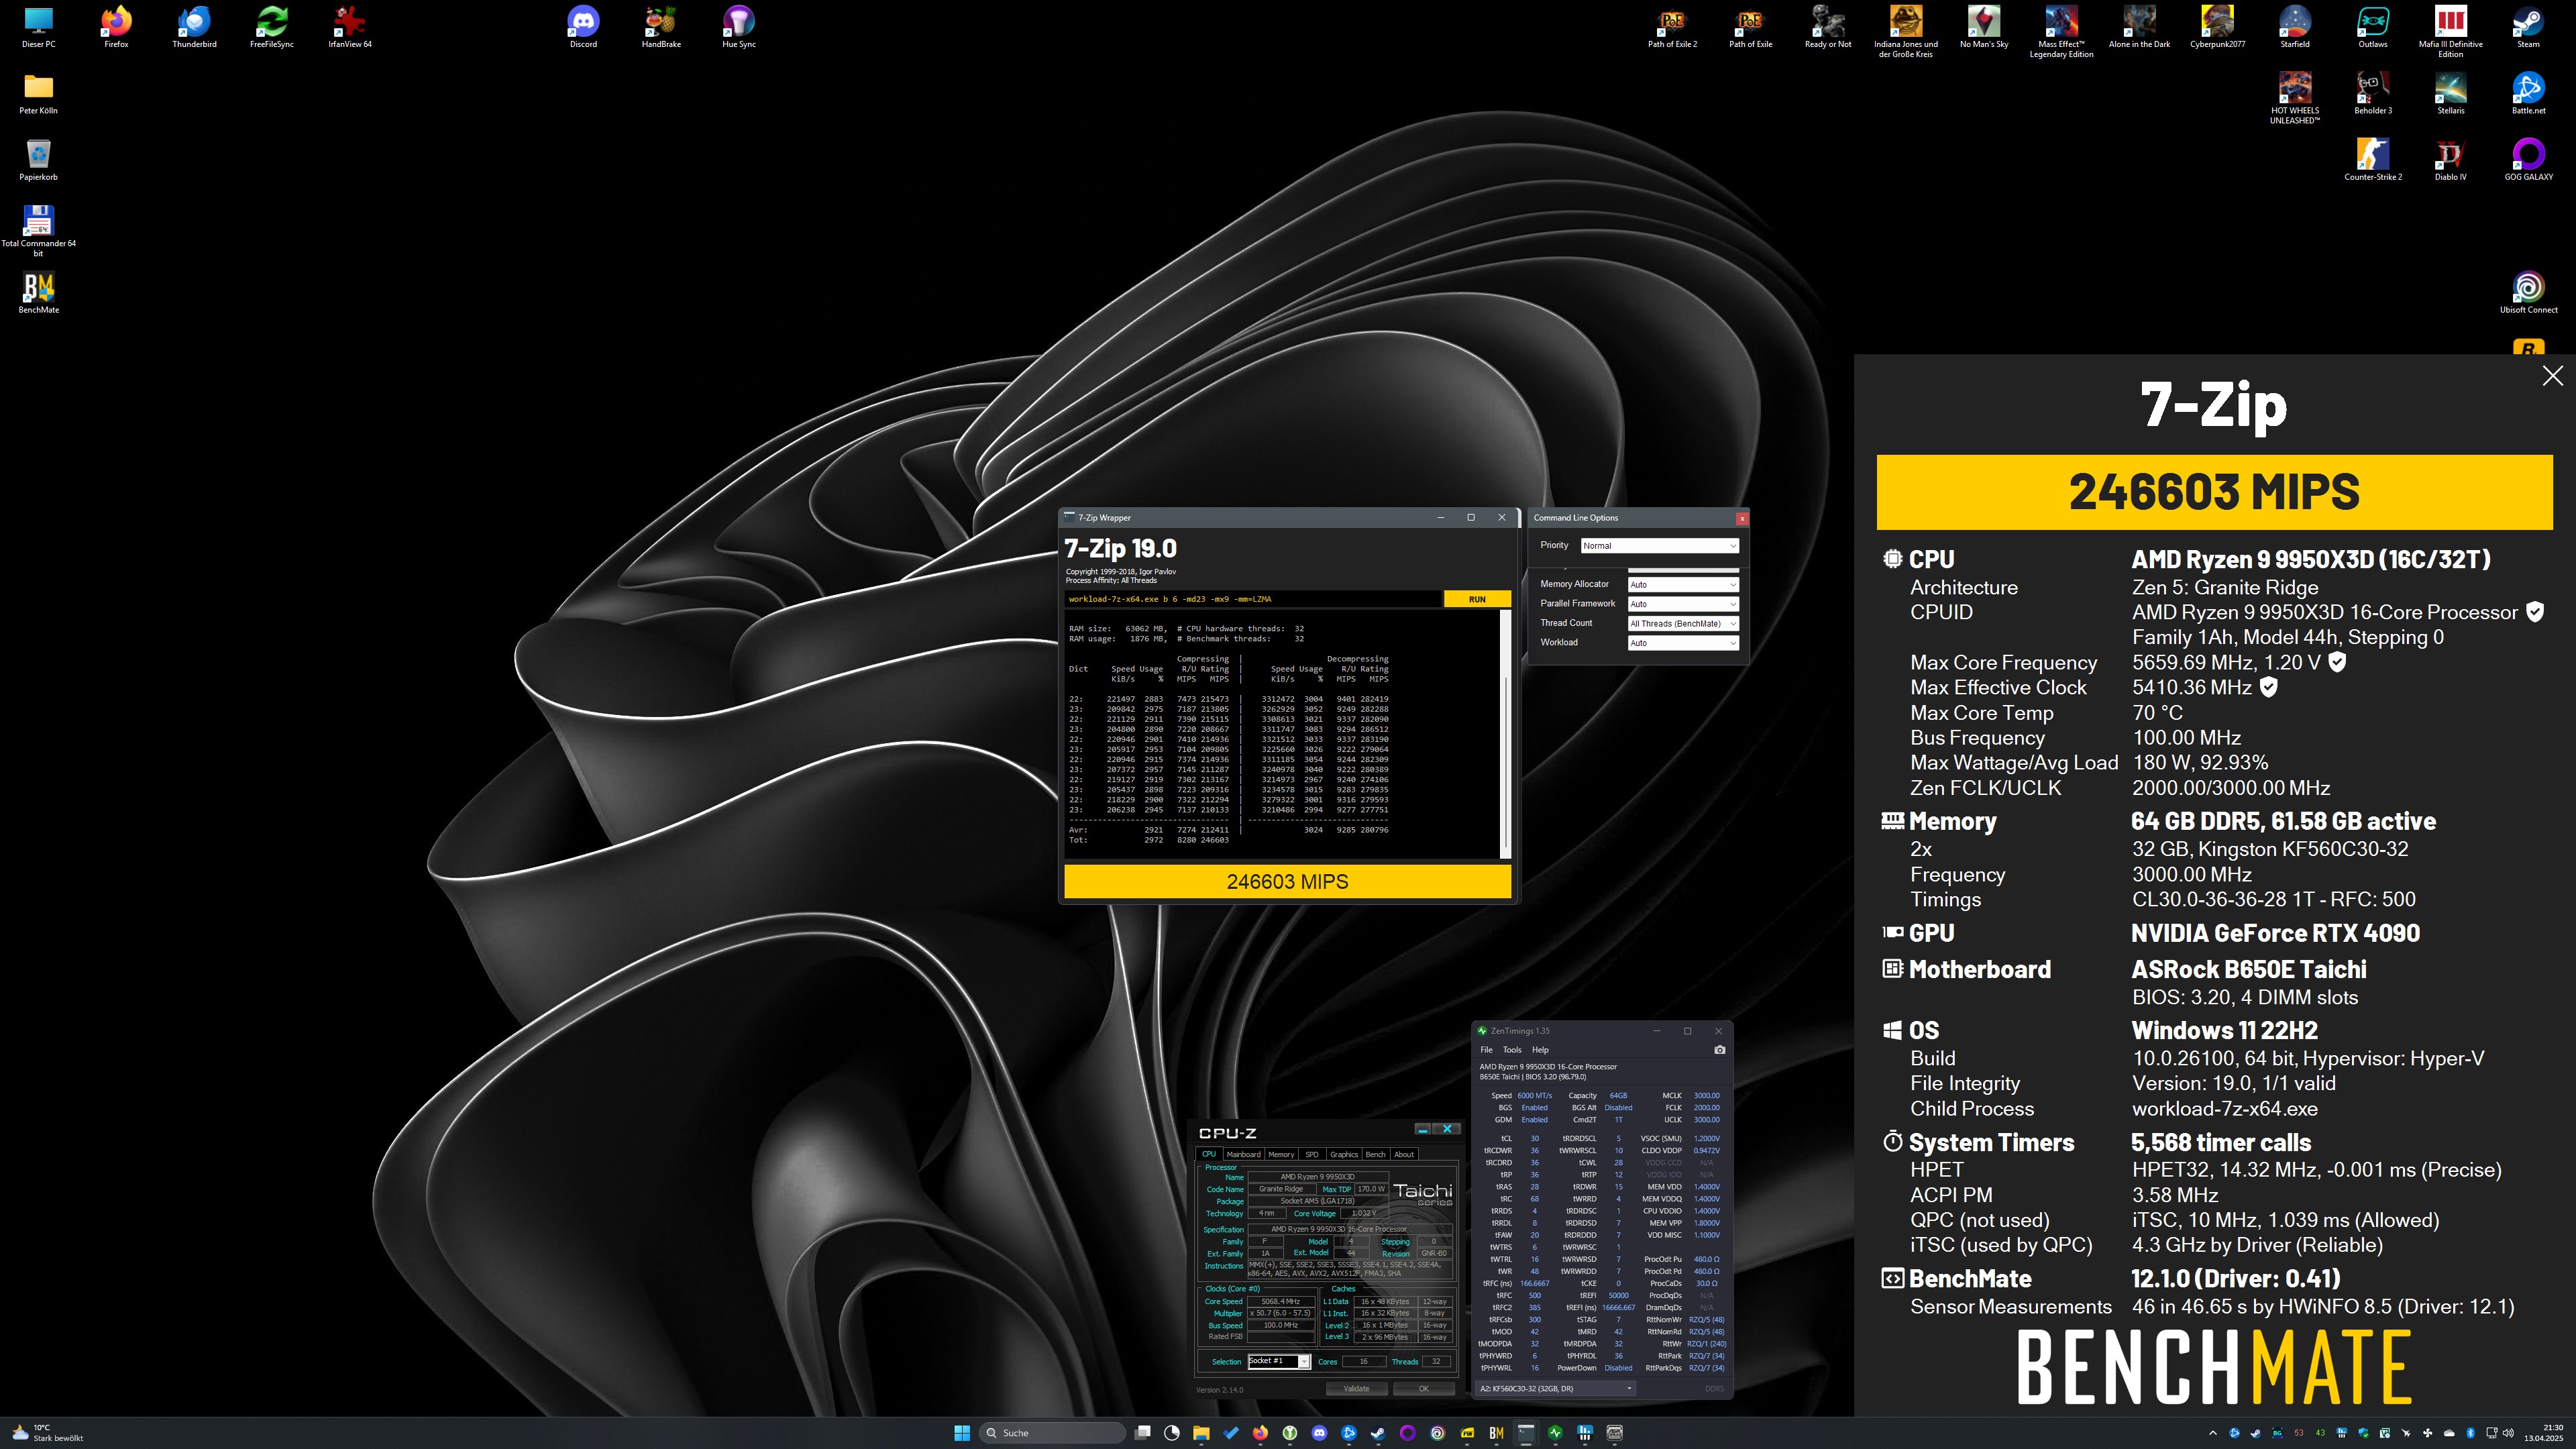
Task: Open the ZenTimings File menu
Action: (x=1486, y=1050)
